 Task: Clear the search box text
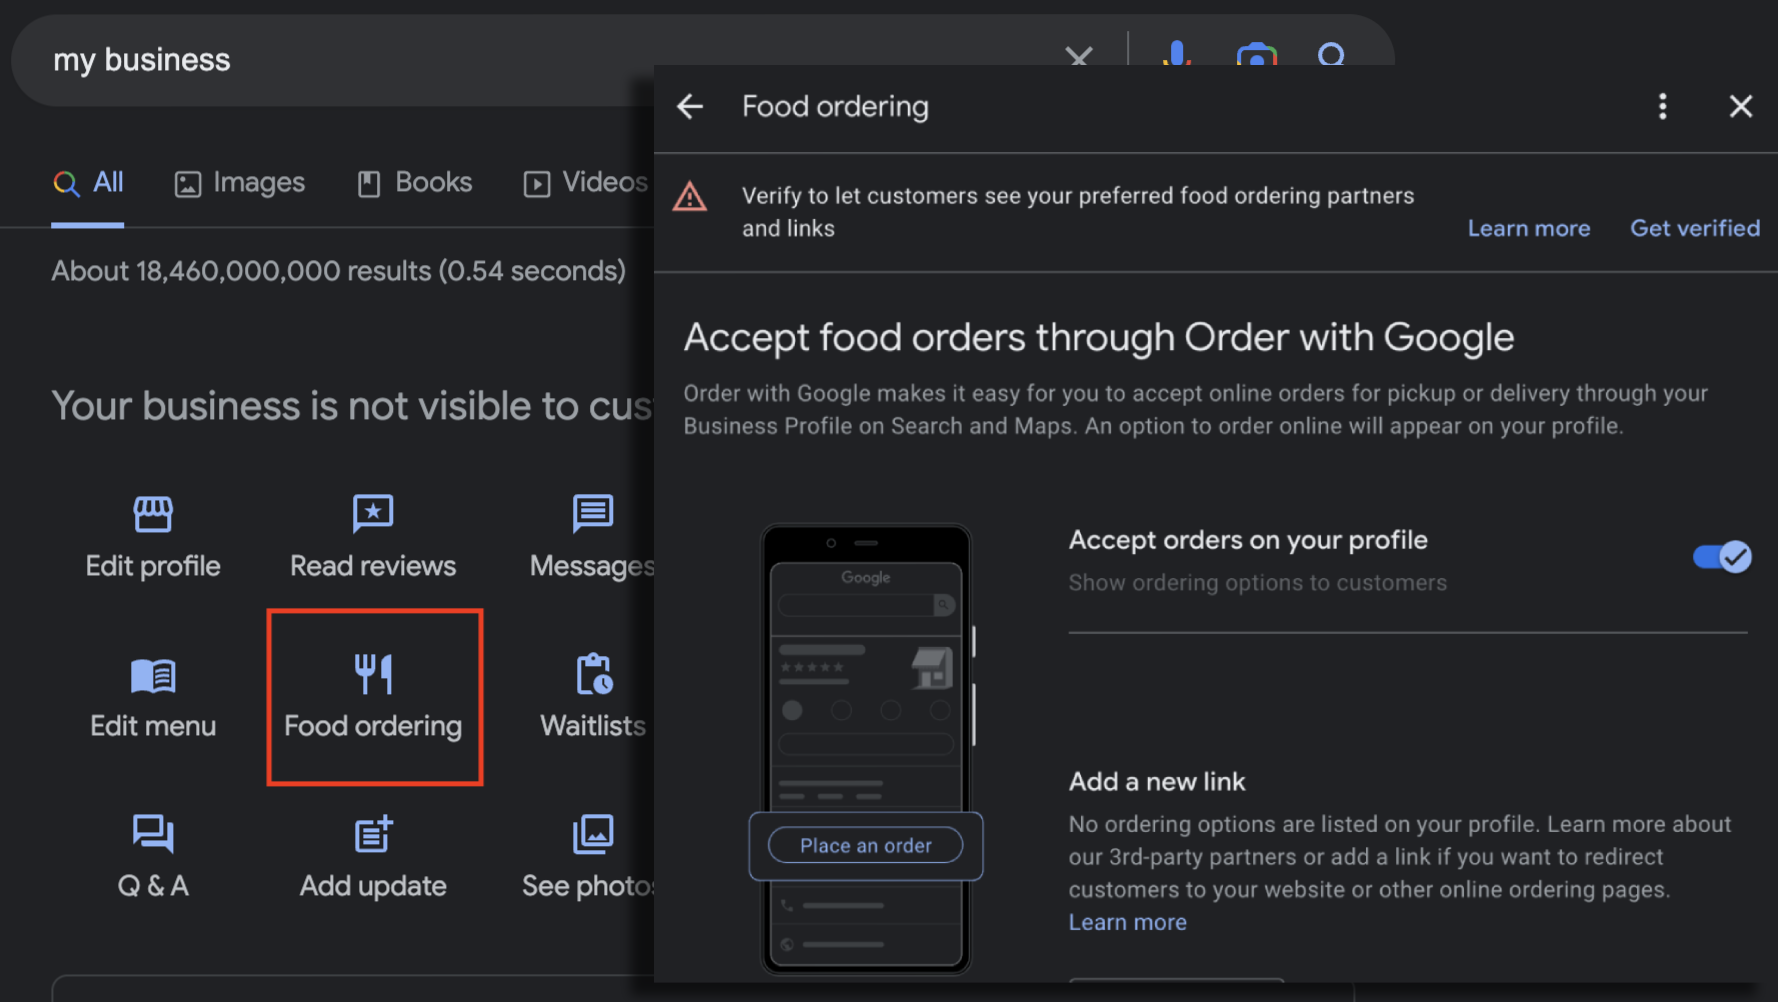pyautogui.click(x=1079, y=55)
